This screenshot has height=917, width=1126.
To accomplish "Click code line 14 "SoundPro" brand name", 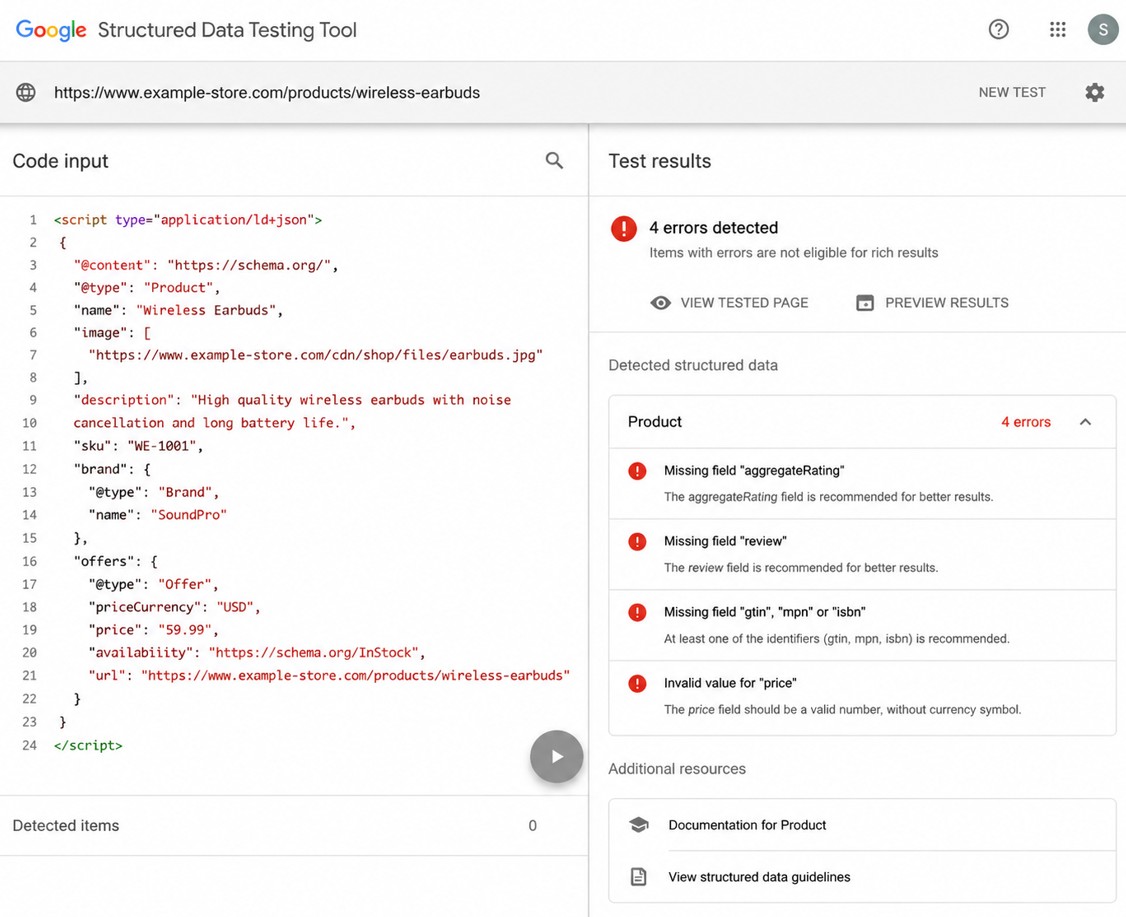I will (x=158, y=515).
